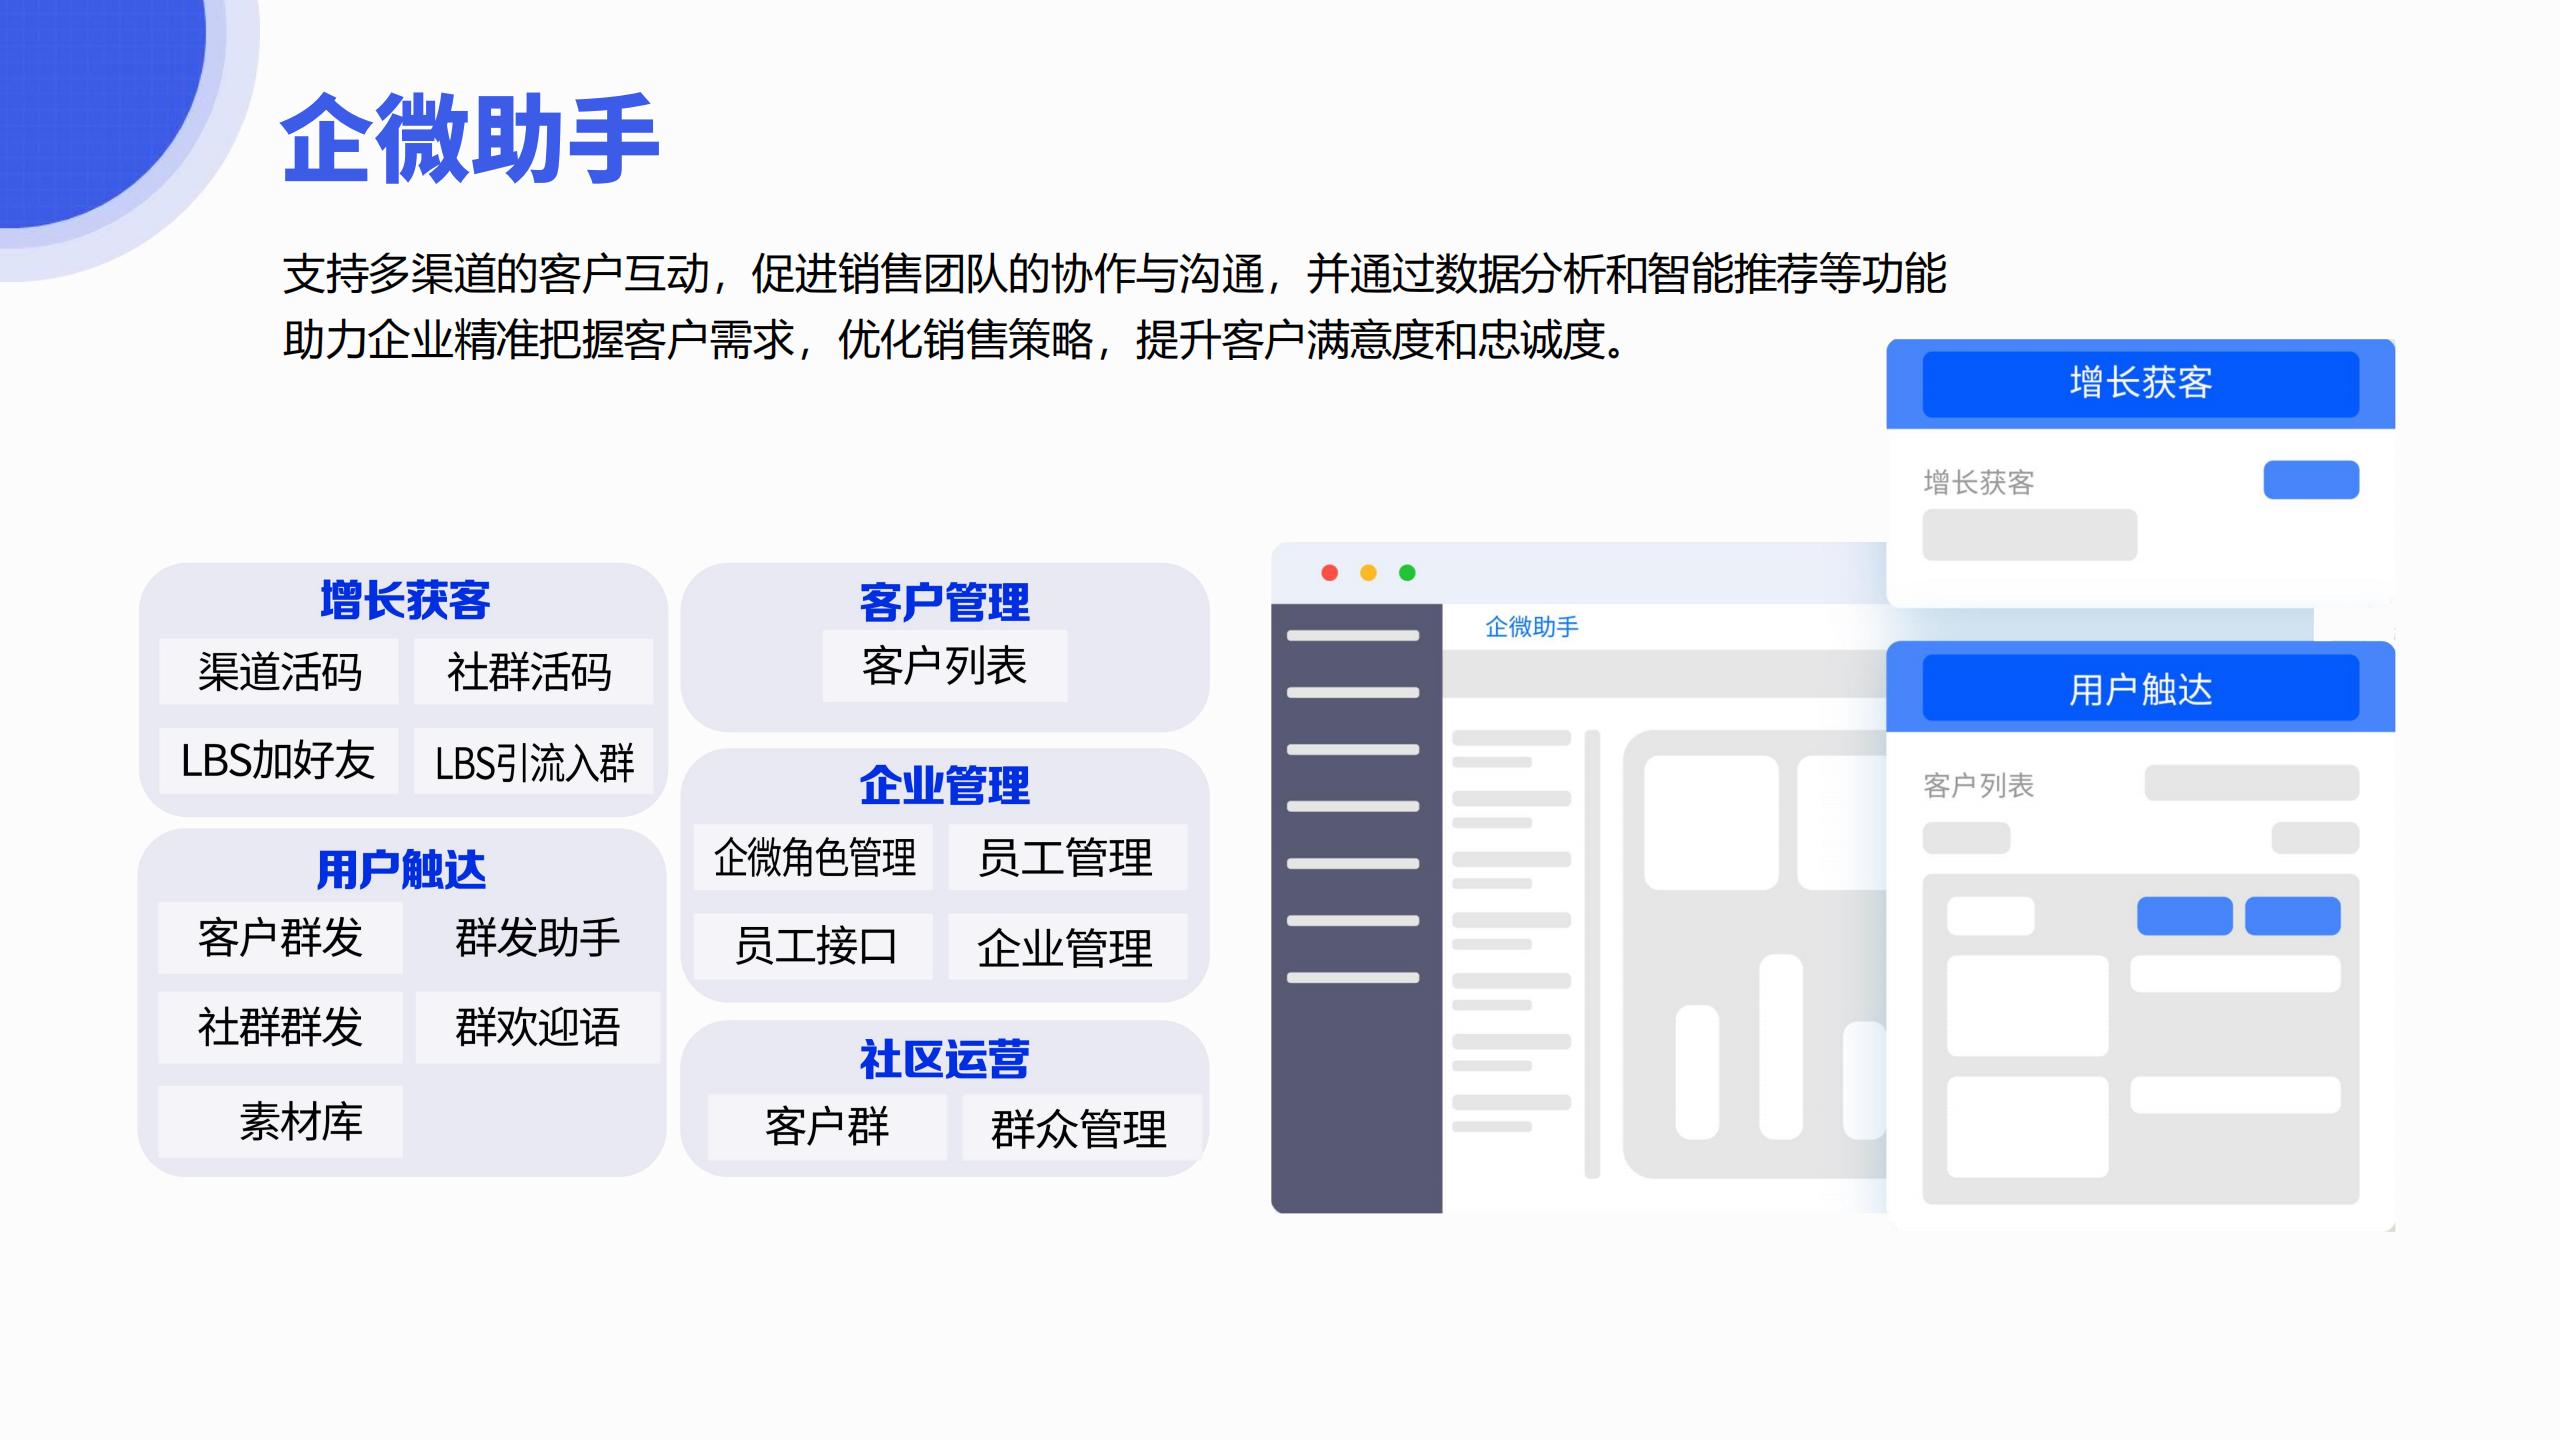Select the 企微角色管理 box
Screen dimensions: 2560x1440
click(813, 857)
